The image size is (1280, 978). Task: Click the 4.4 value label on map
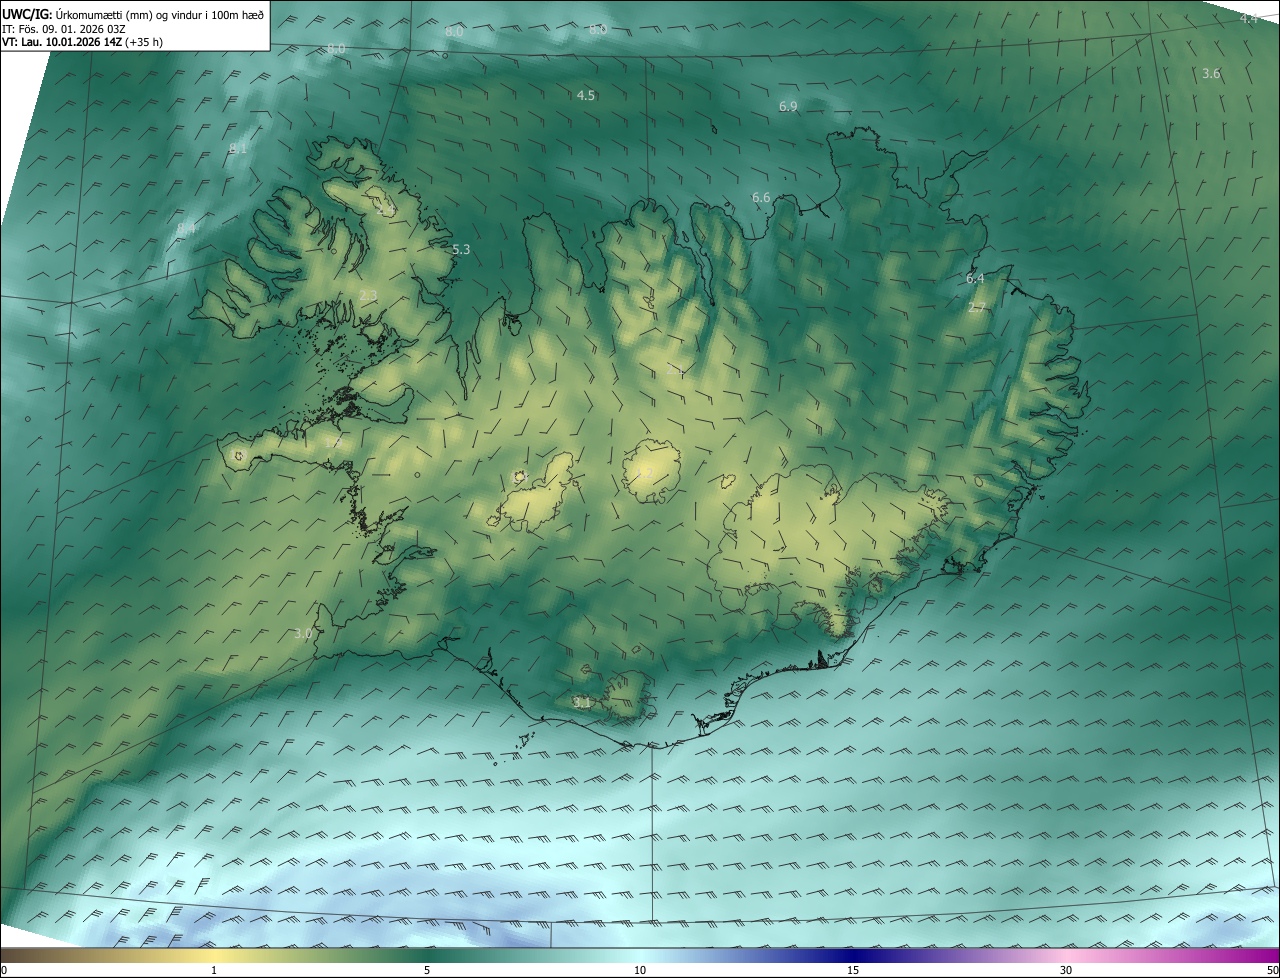point(1249,19)
